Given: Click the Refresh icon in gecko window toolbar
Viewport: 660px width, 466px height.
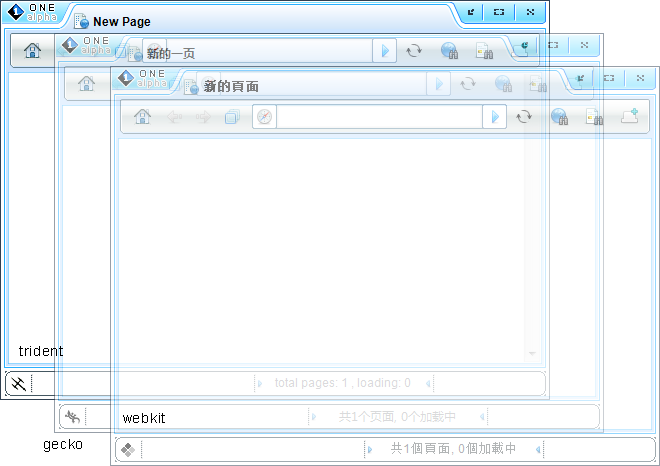Looking at the screenshot, I should (468, 83).
